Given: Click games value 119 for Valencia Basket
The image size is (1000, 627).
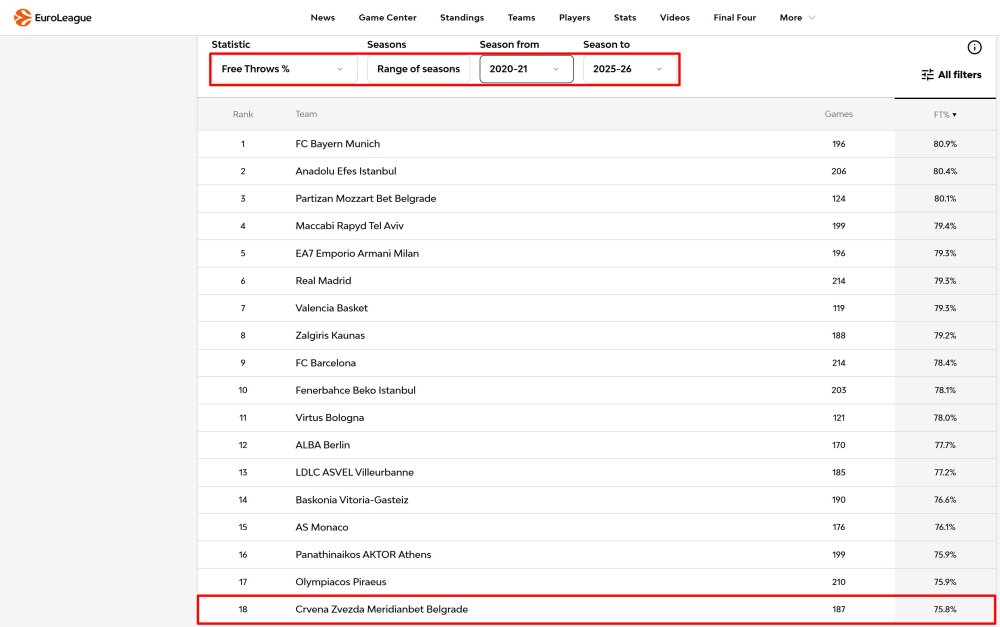Looking at the screenshot, I should click(x=839, y=308).
